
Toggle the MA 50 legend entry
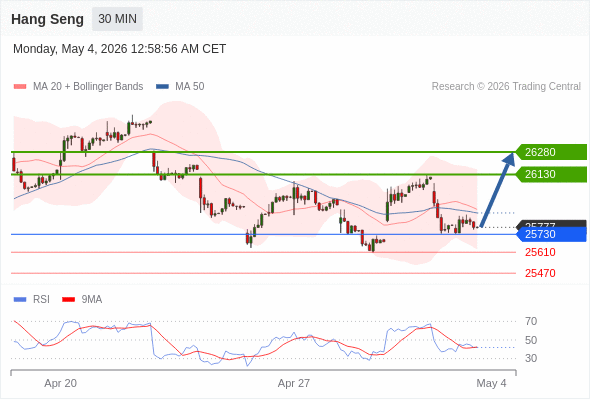pyautogui.click(x=180, y=87)
